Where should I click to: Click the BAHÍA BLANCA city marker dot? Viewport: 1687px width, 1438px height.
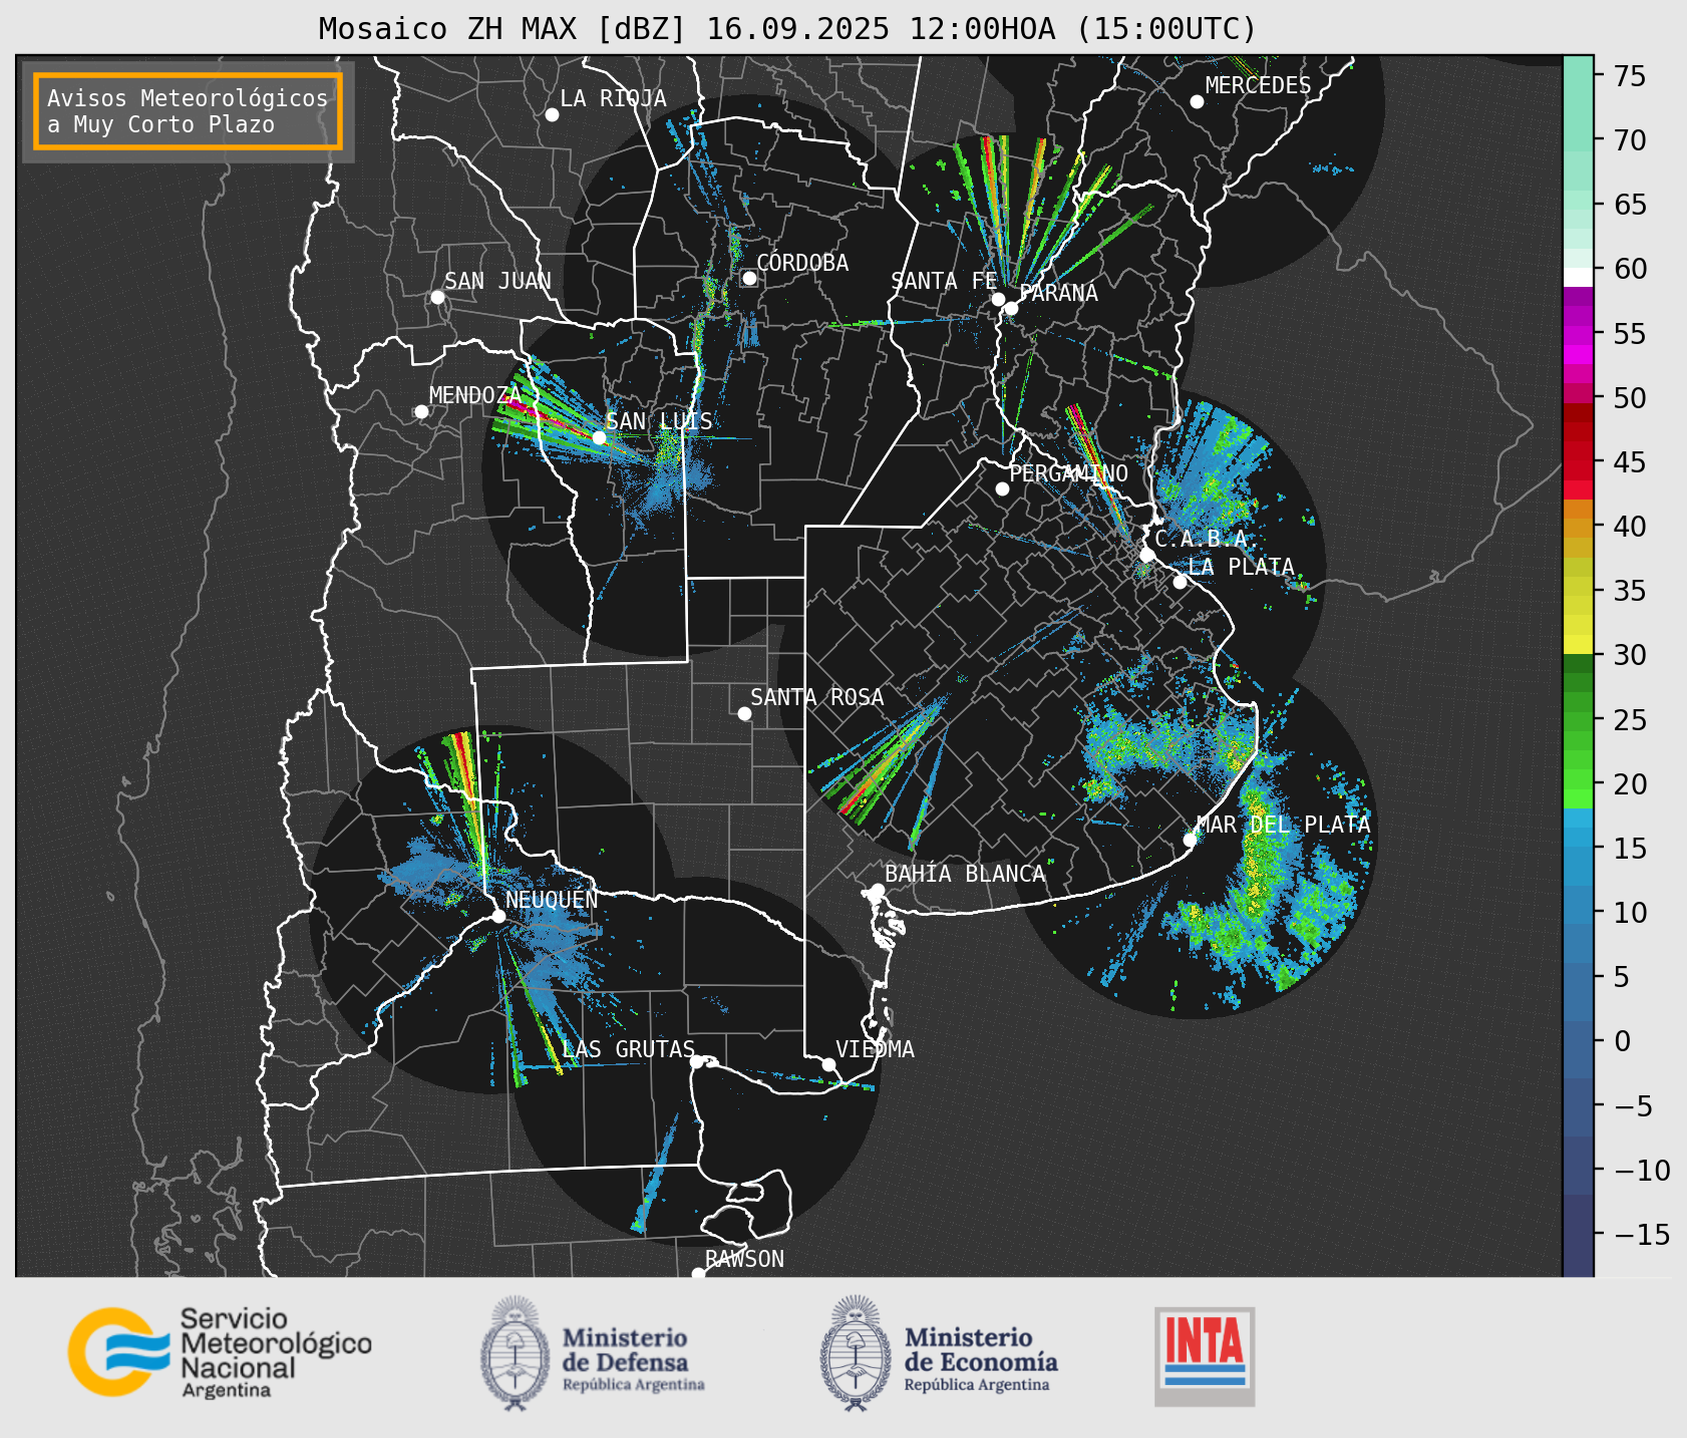pyautogui.click(x=877, y=890)
